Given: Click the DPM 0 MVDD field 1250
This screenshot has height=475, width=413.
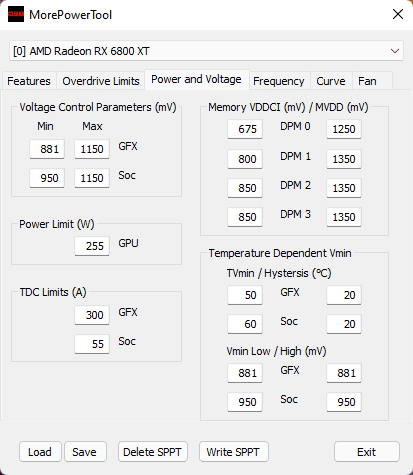Looking at the screenshot, I should point(344,129).
